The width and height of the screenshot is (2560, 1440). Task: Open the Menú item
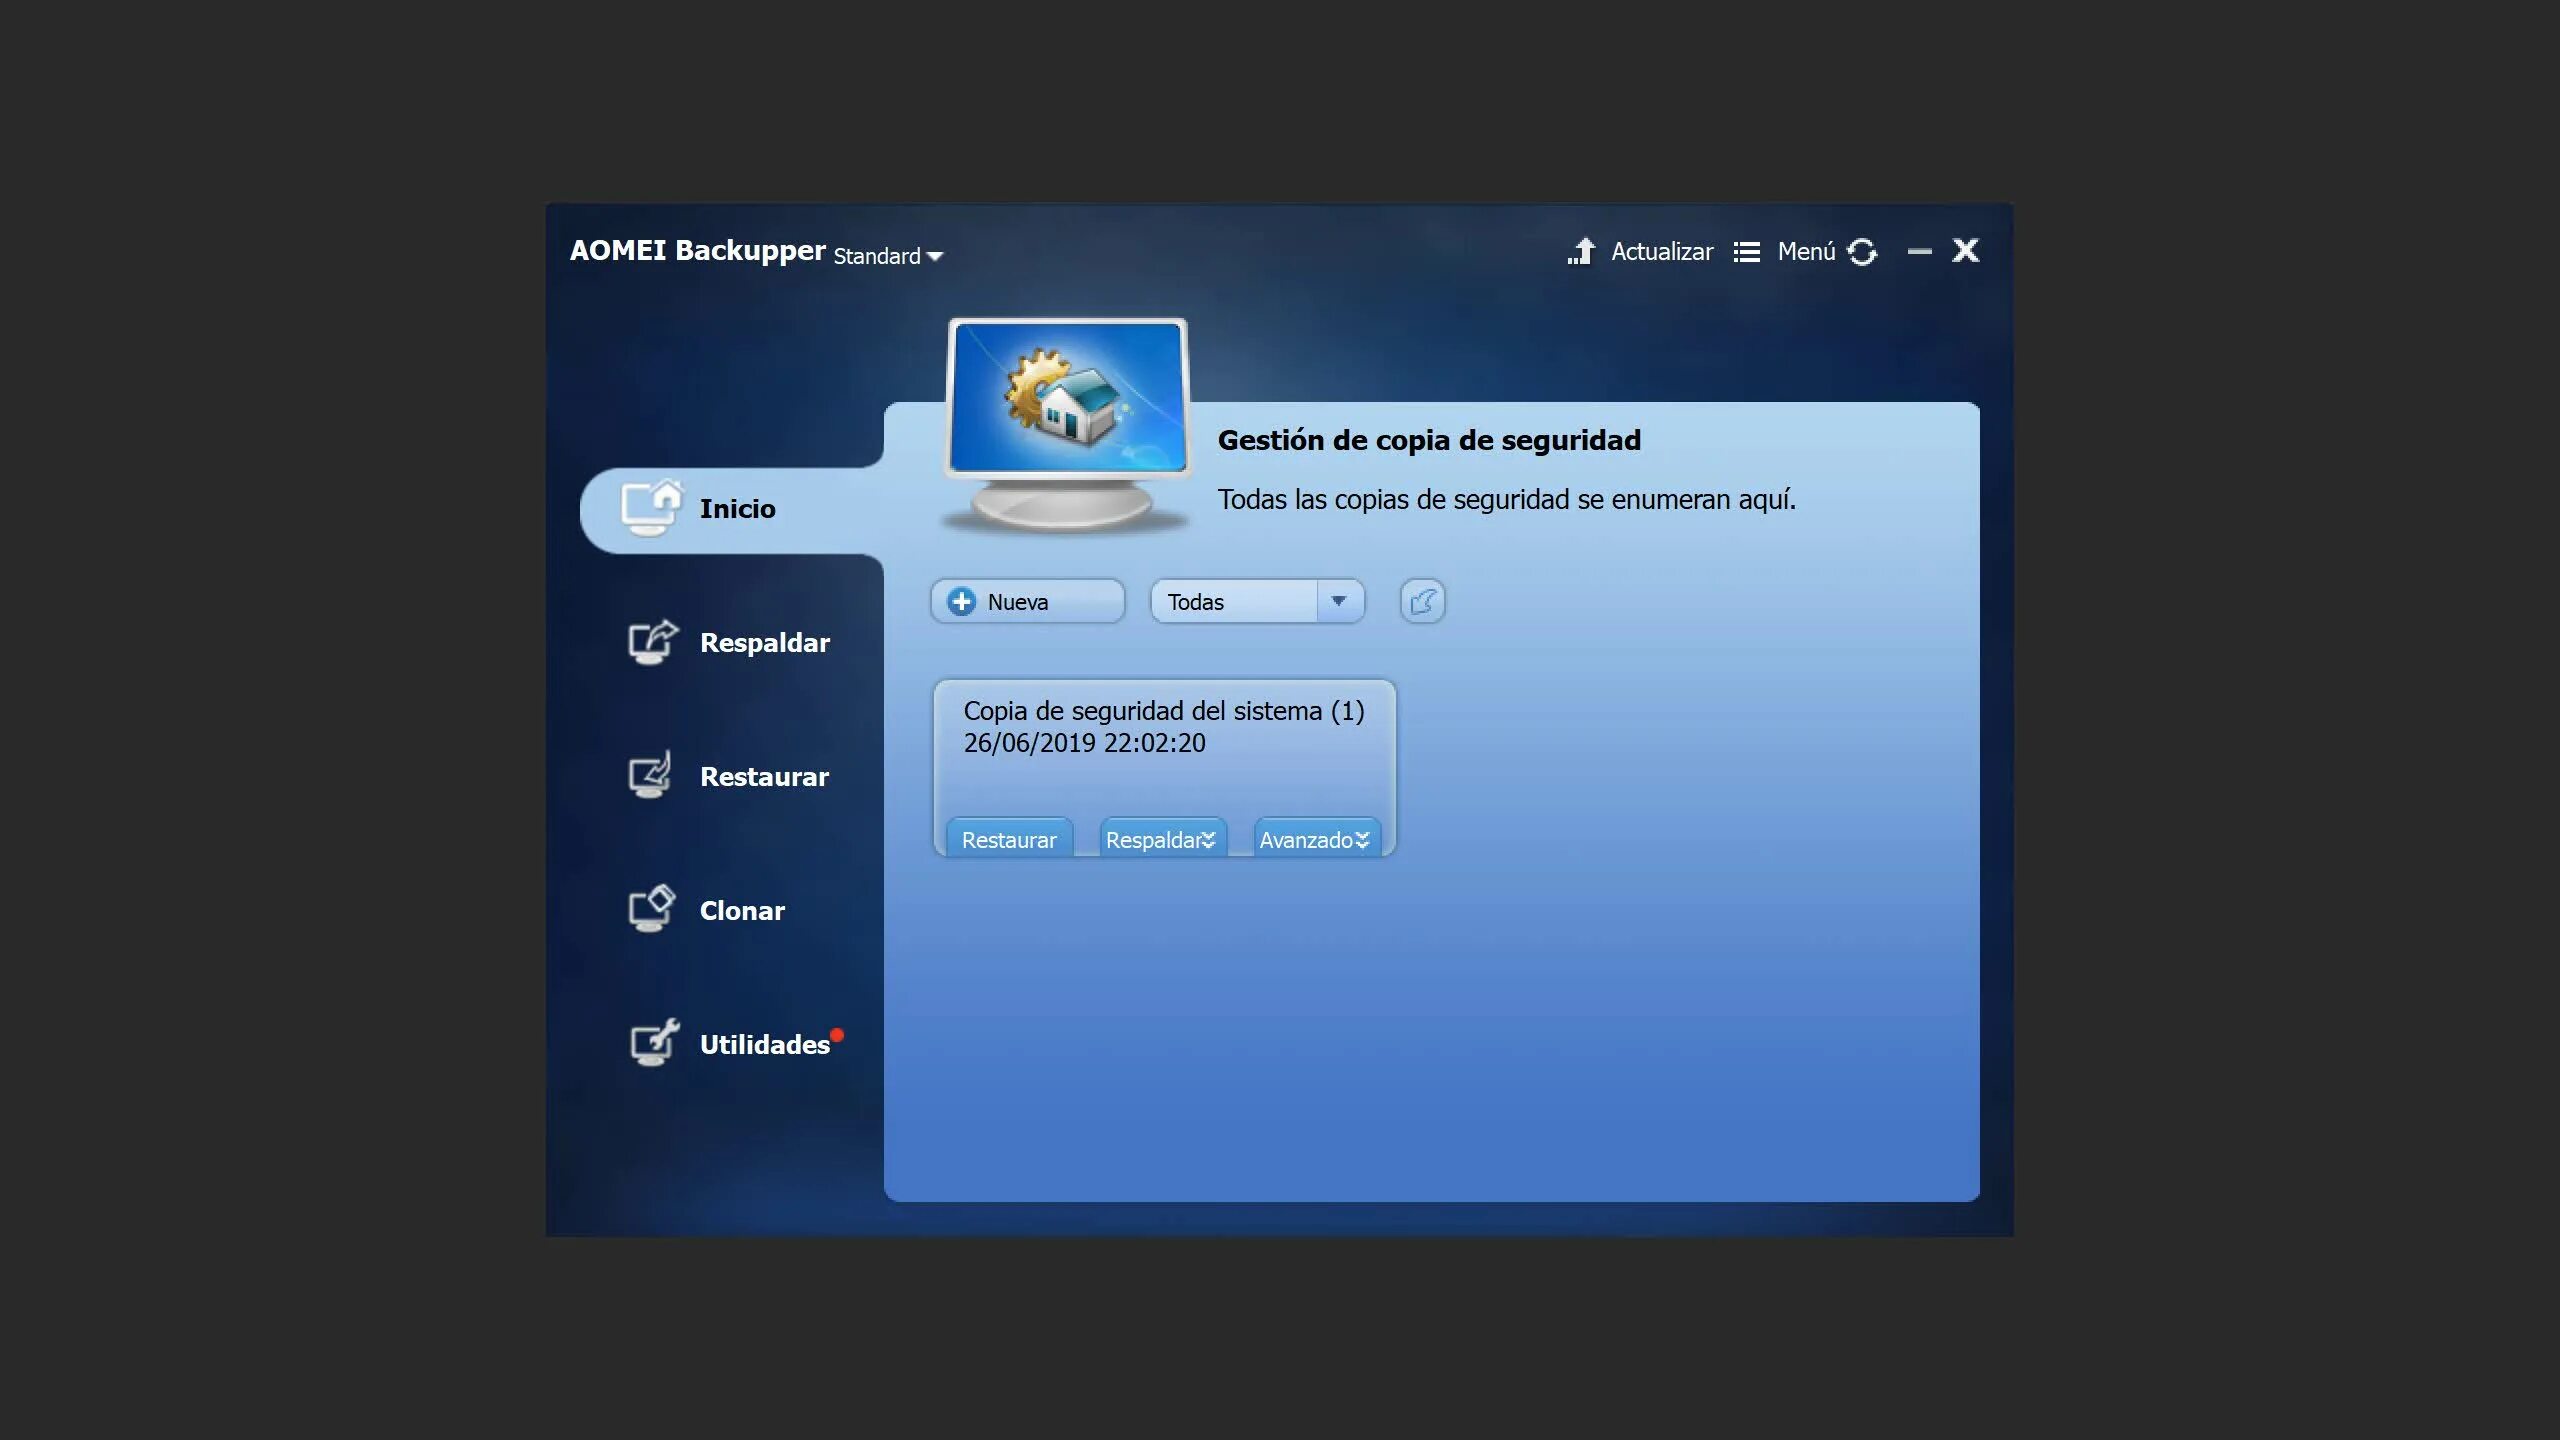click(1806, 252)
